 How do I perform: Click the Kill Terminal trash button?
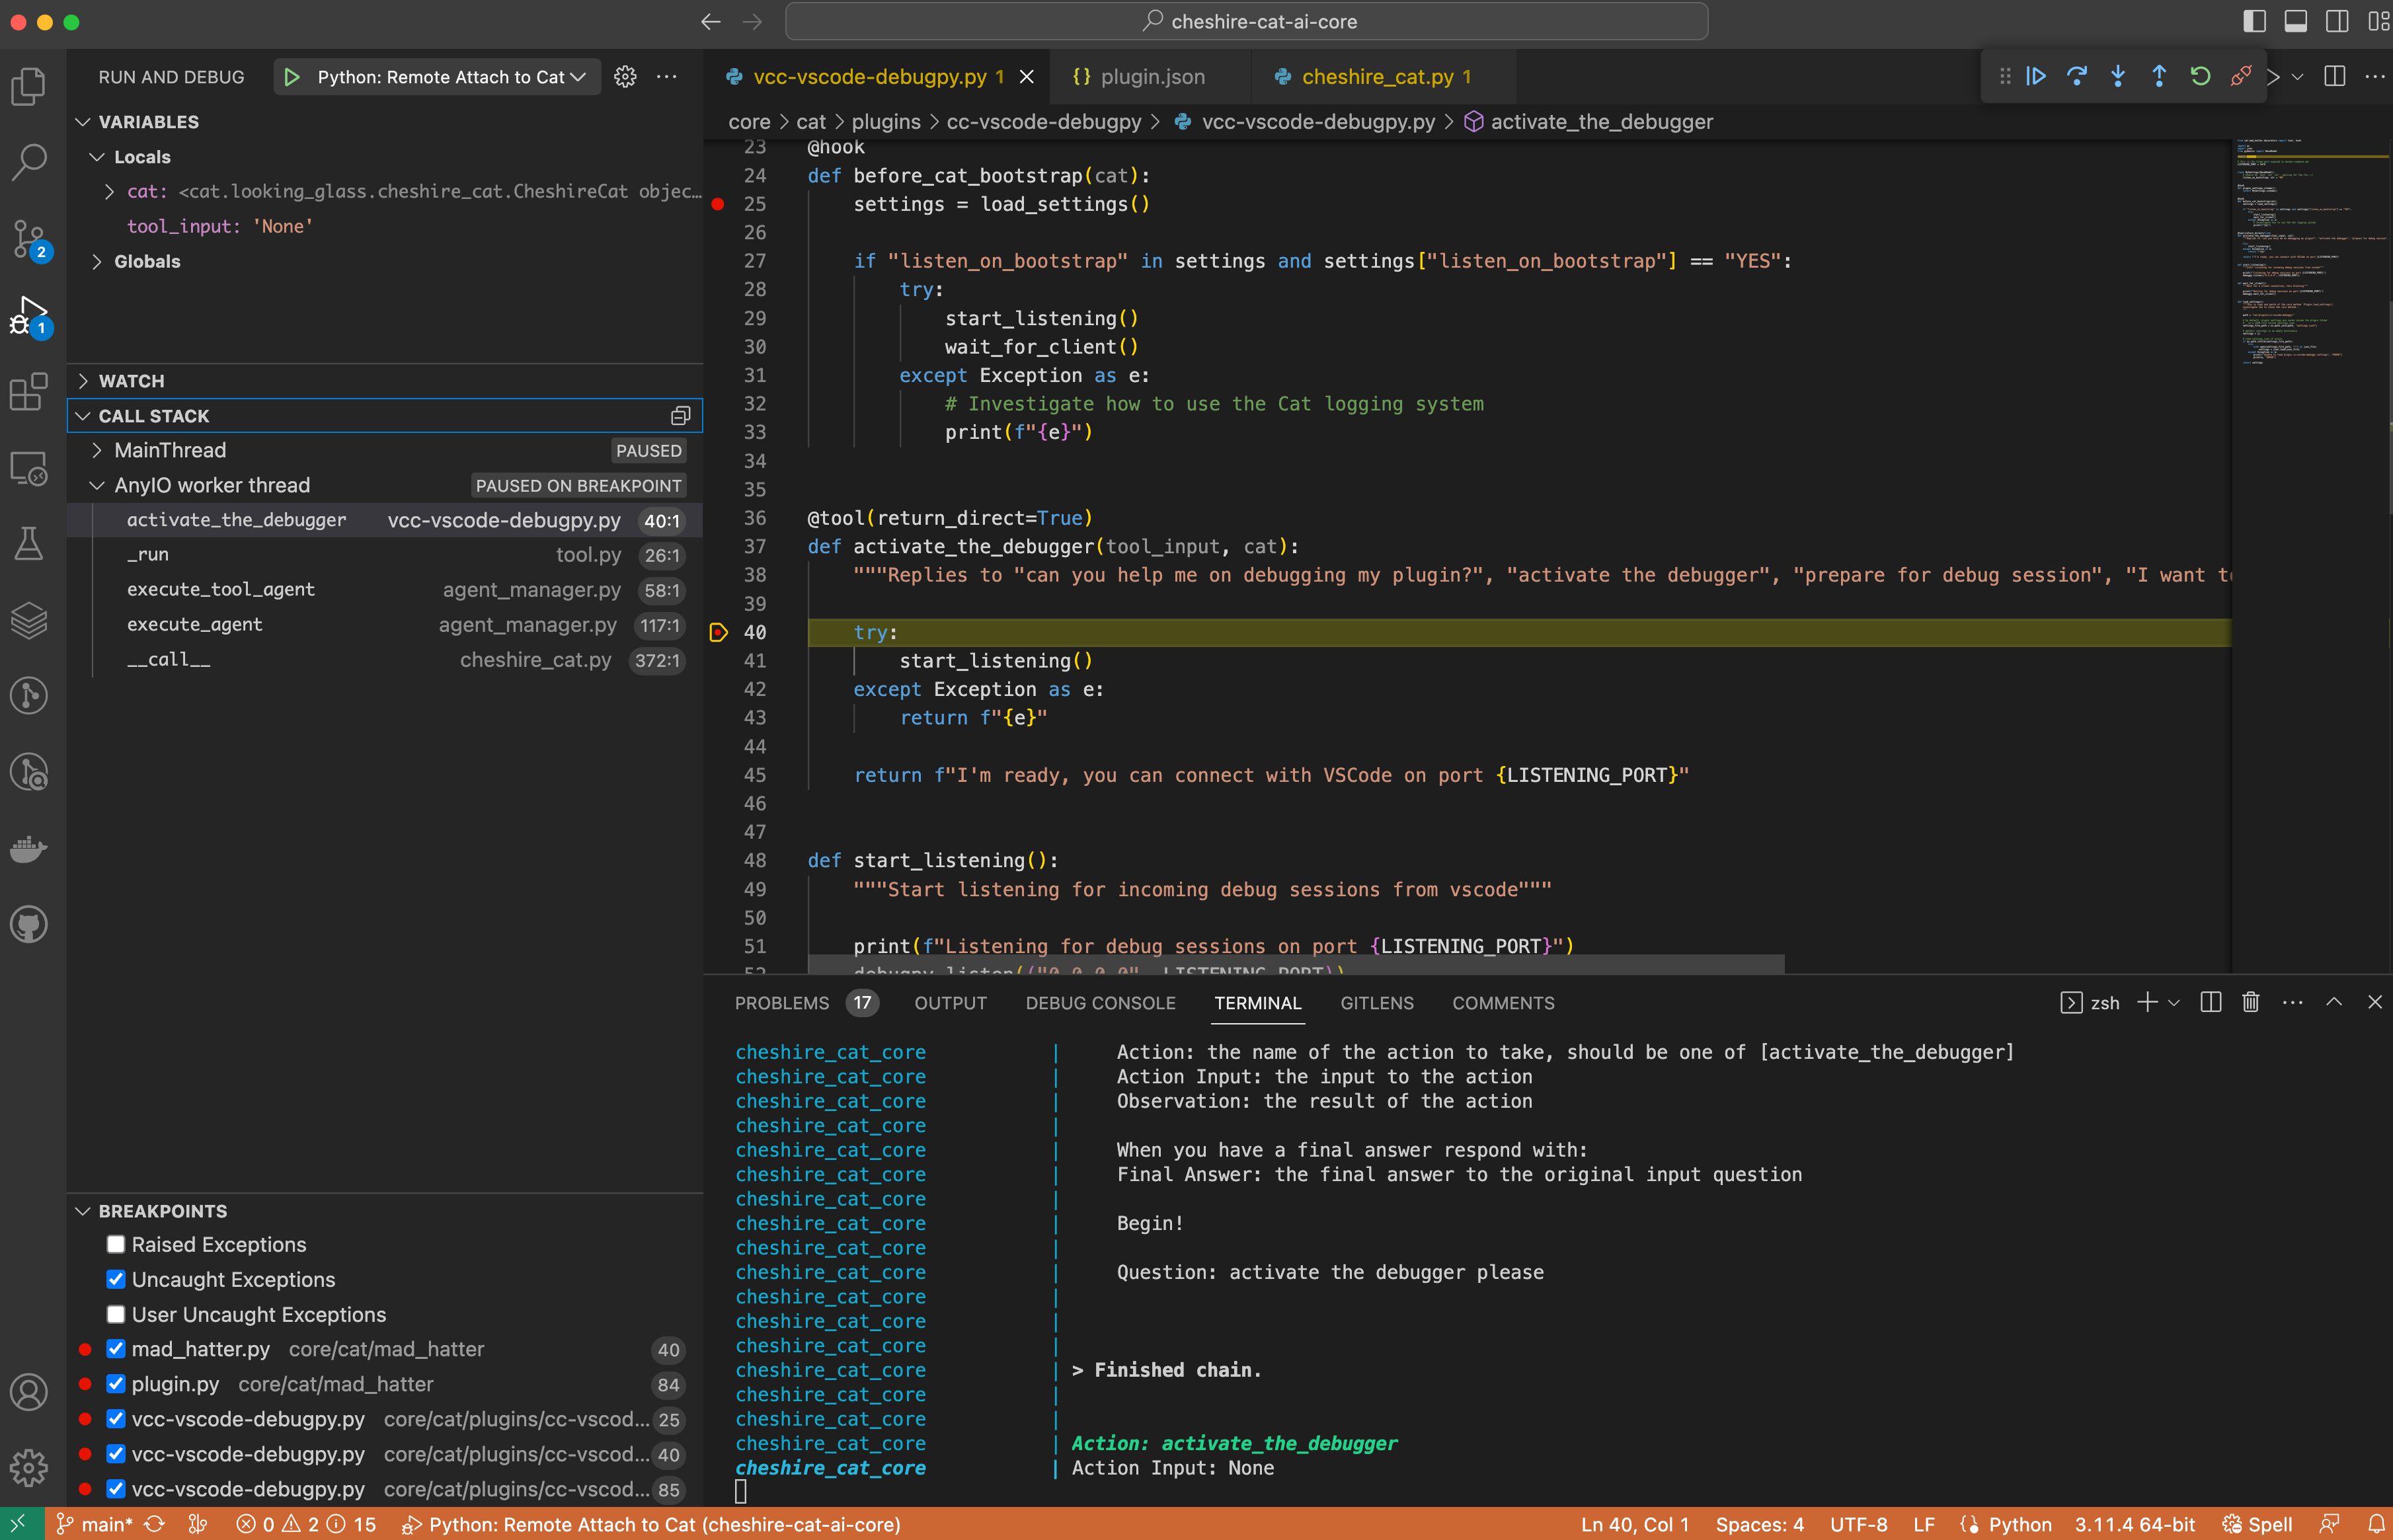(x=2250, y=1002)
